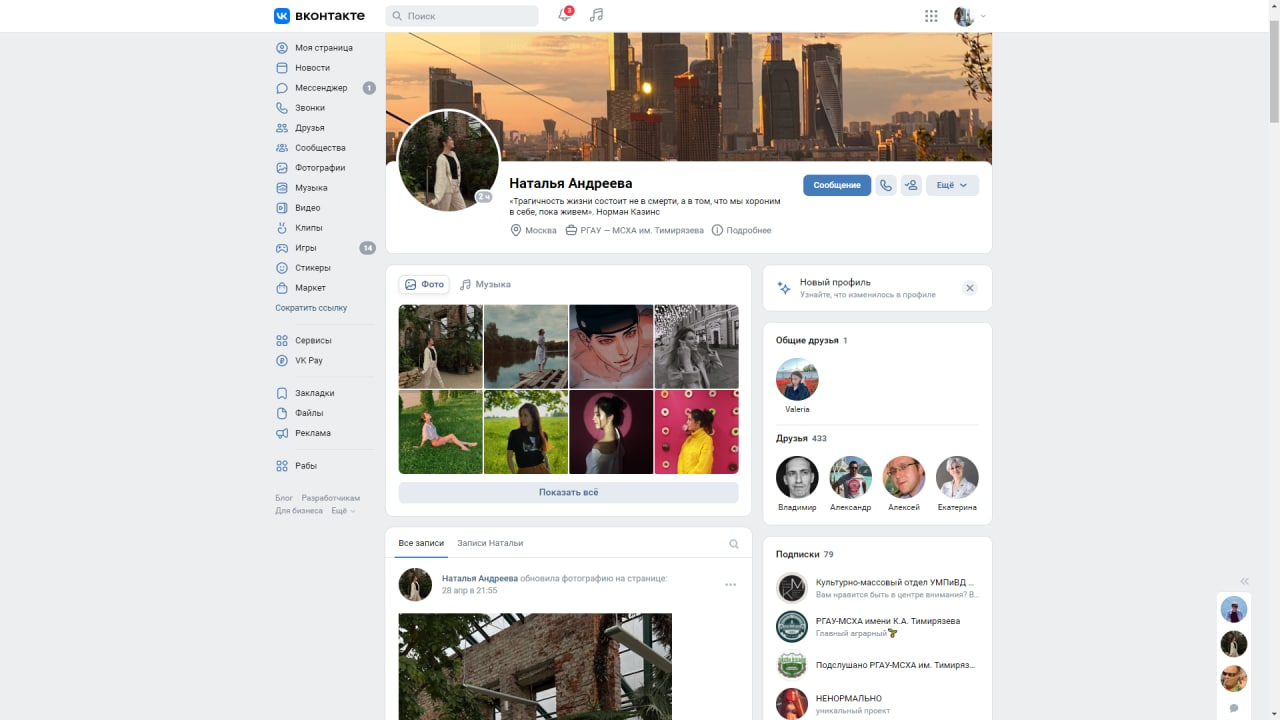Click the Реклама megaphone icon

282,433
